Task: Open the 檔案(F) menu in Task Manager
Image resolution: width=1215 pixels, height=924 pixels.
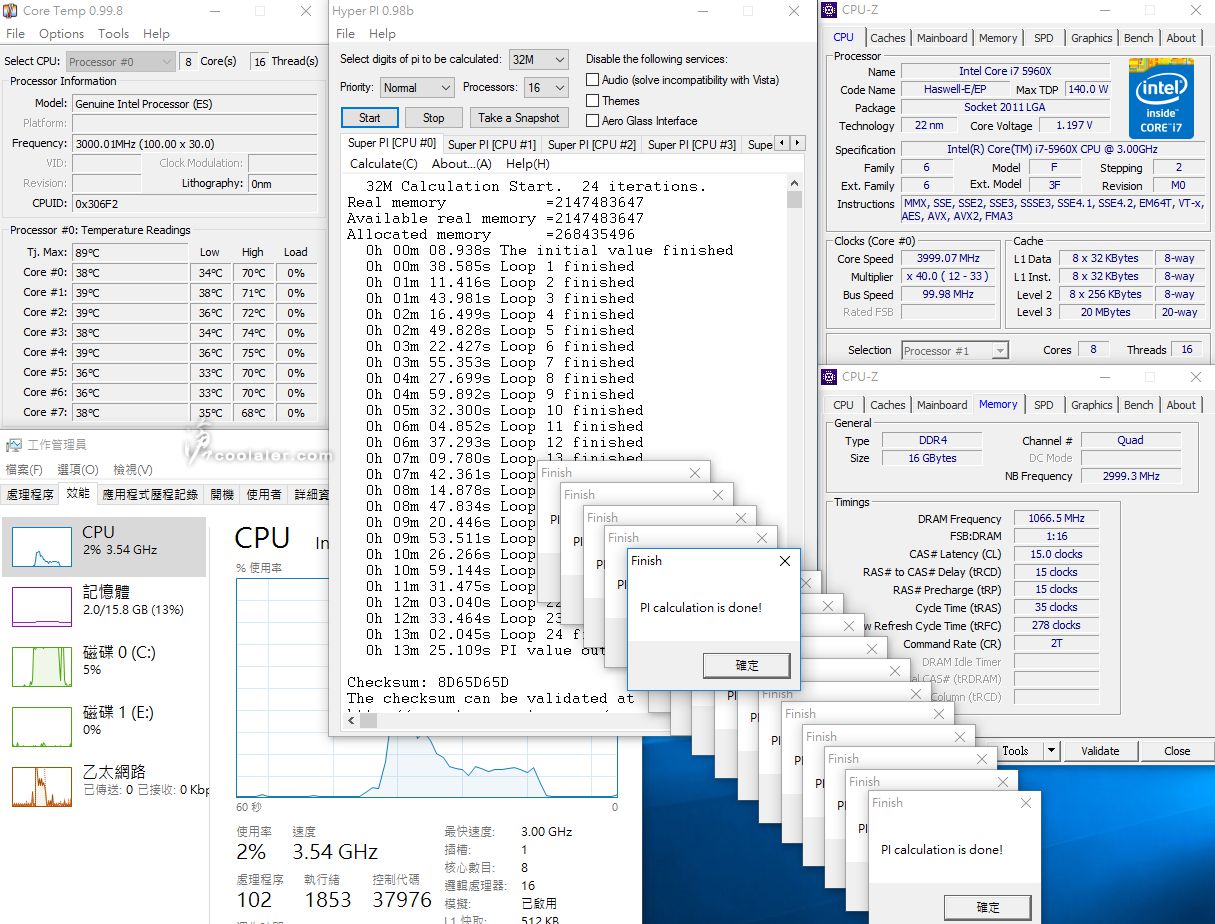Action: [x=24, y=470]
